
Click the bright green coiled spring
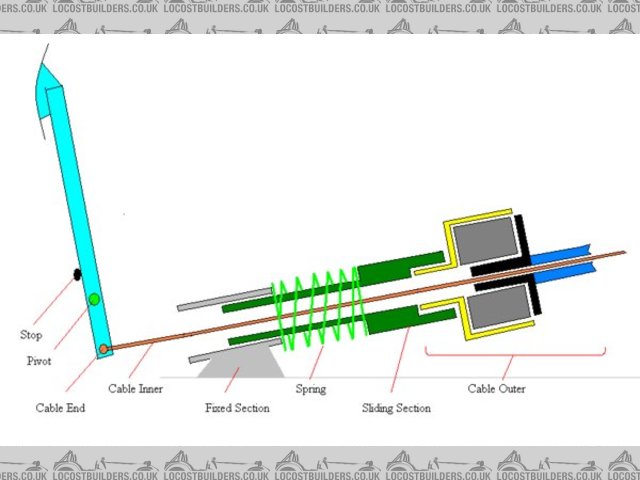[318, 305]
